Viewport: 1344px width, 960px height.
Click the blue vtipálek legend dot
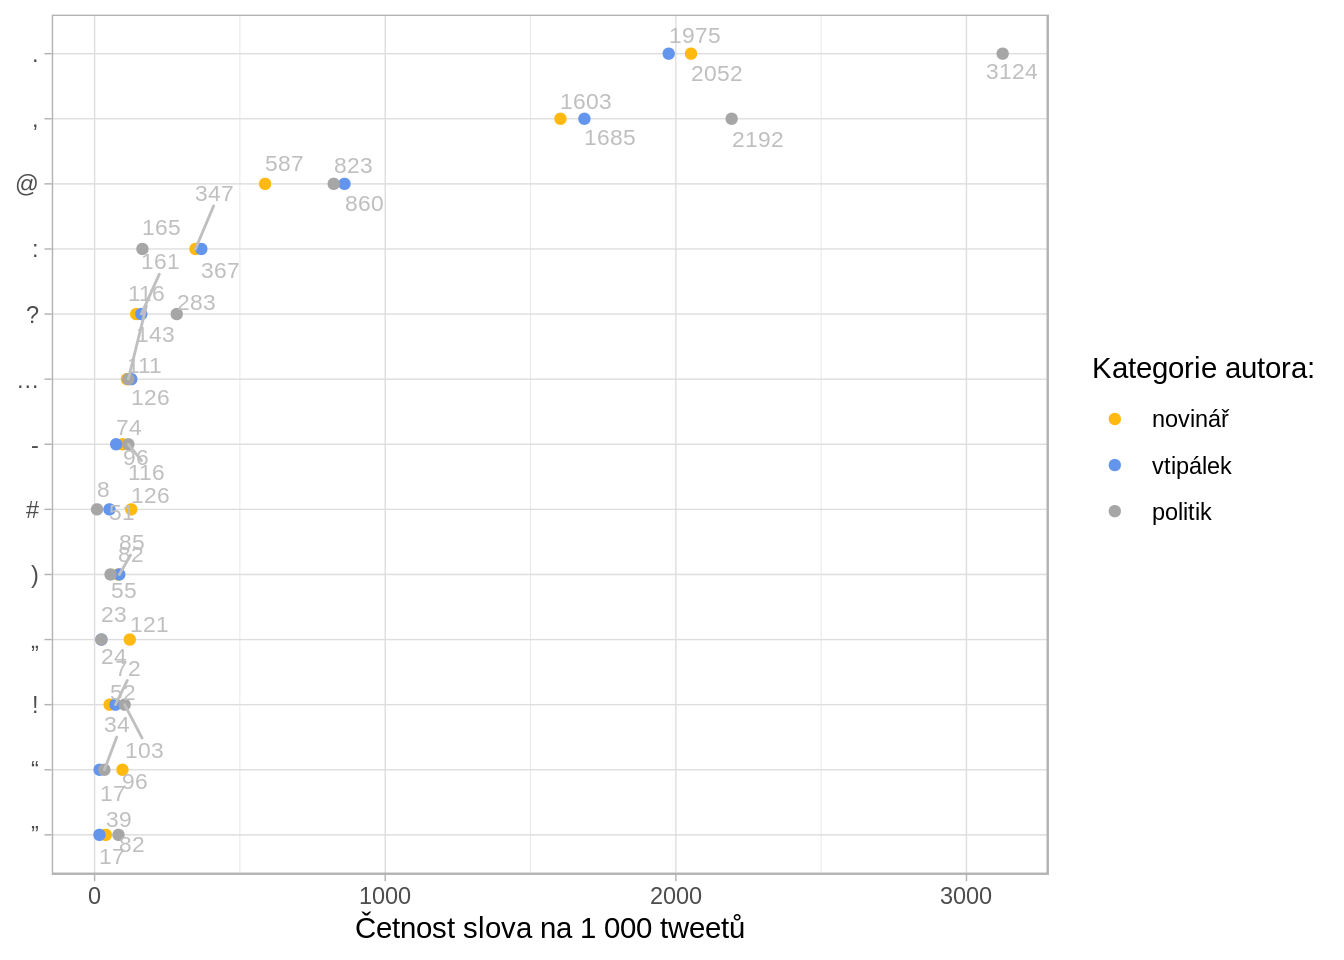click(x=1115, y=465)
